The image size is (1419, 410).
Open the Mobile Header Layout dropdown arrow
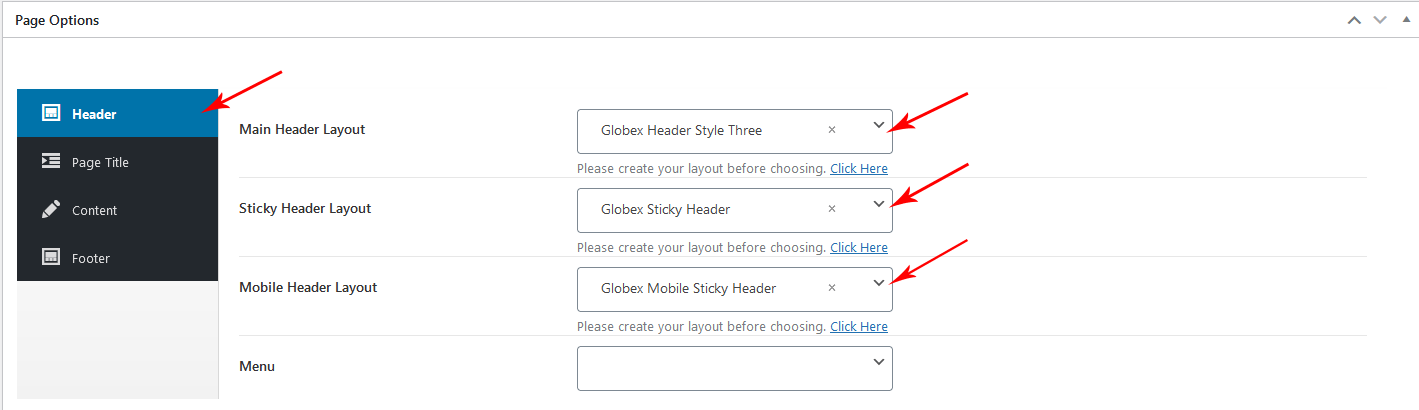(878, 283)
